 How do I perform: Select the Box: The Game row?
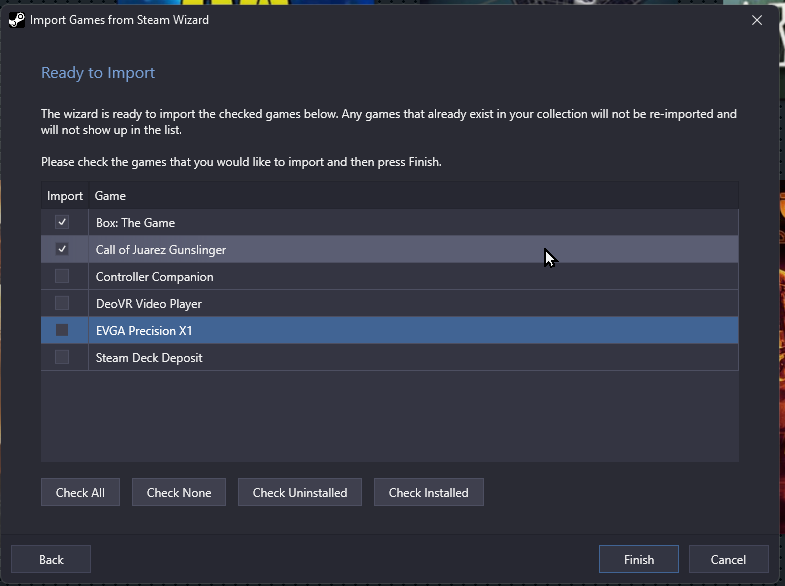coord(389,223)
